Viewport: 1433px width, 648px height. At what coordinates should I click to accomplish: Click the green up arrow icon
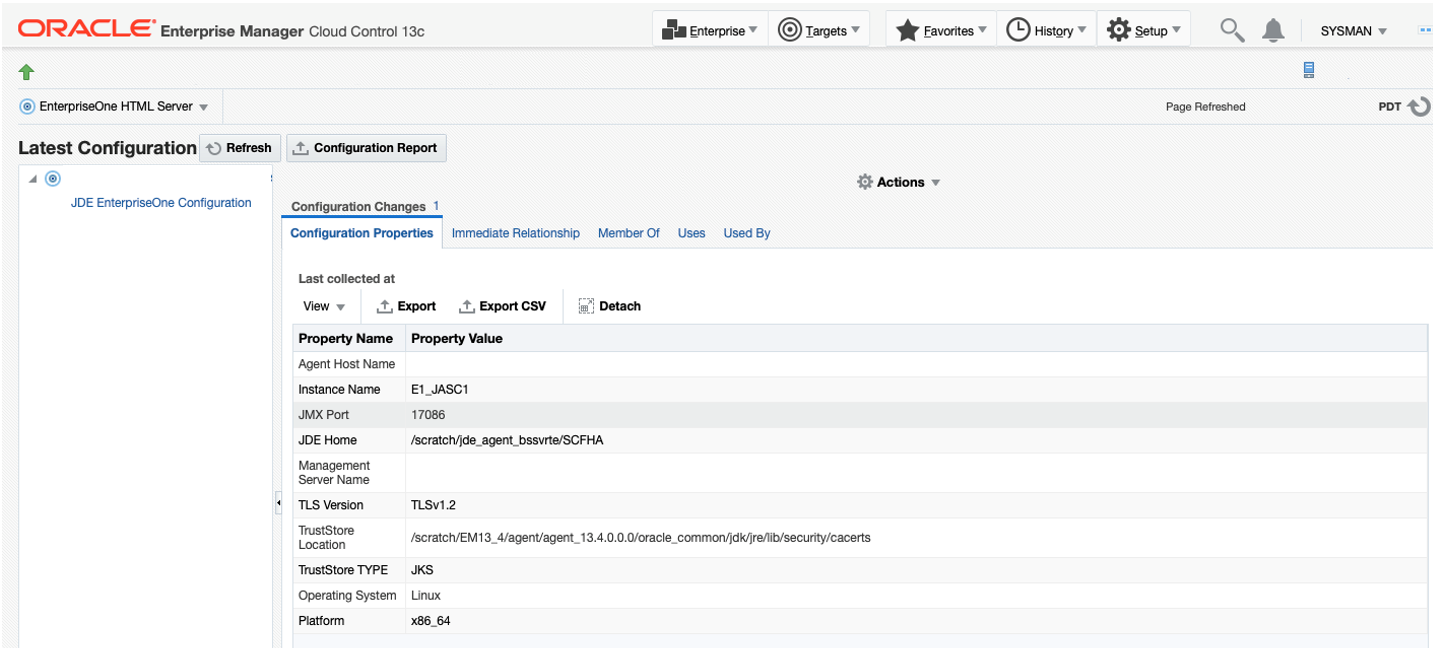(x=27, y=71)
